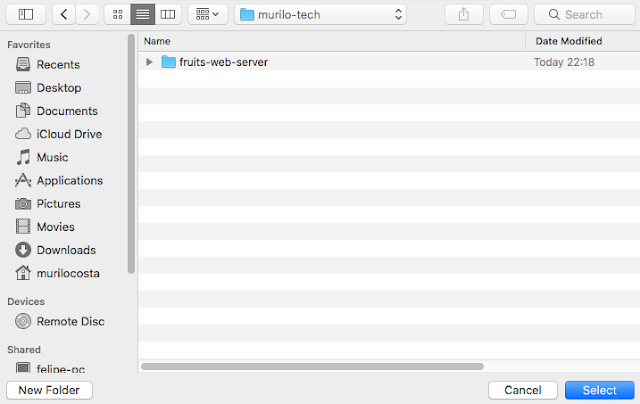Screen dimensions: 640x404
Task: Click the edit tags toolbar button
Action: [x=509, y=15]
